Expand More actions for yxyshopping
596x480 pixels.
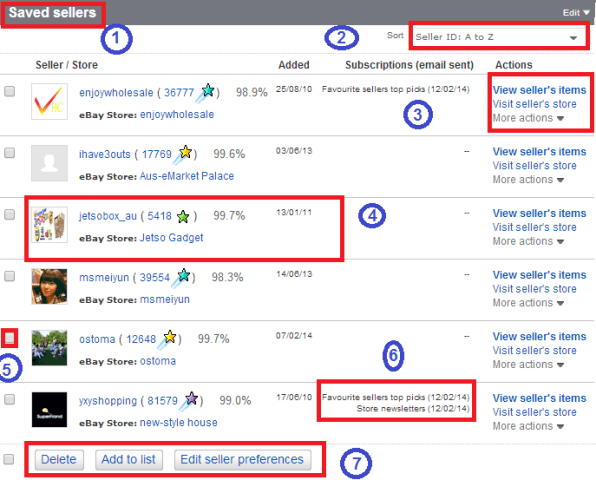528,426
